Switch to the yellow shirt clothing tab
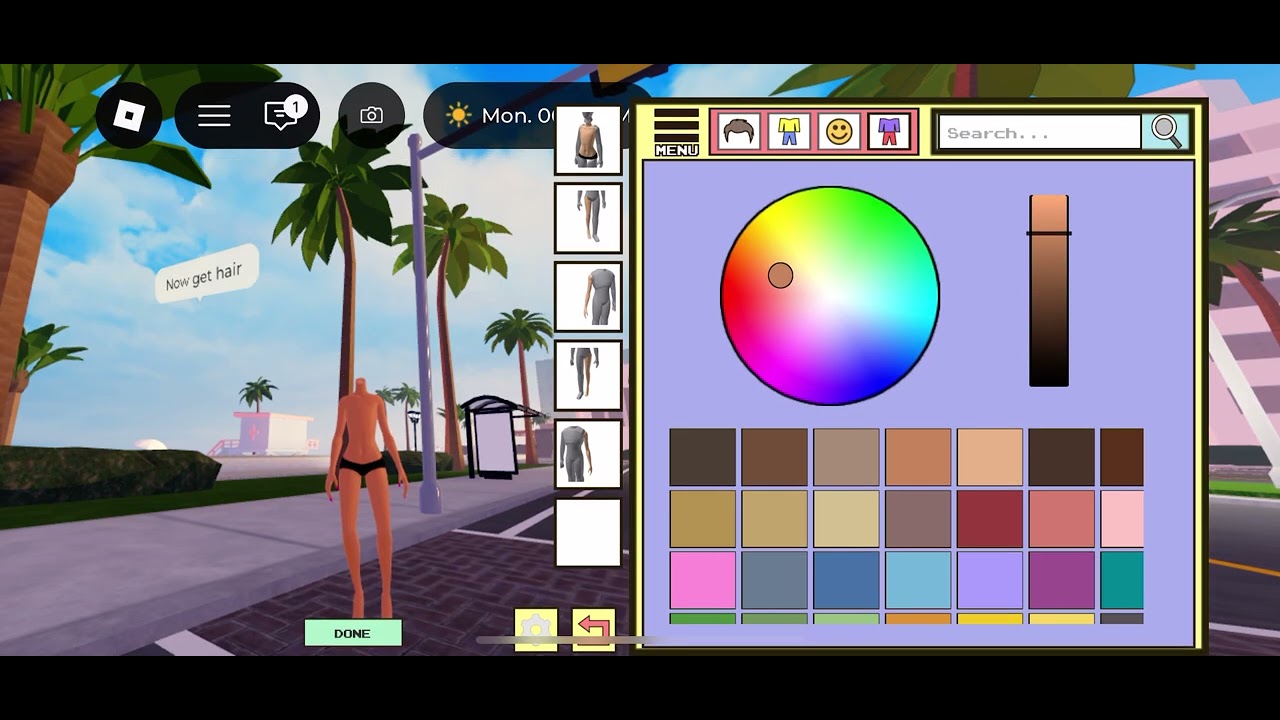The image size is (1280, 720). click(789, 132)
